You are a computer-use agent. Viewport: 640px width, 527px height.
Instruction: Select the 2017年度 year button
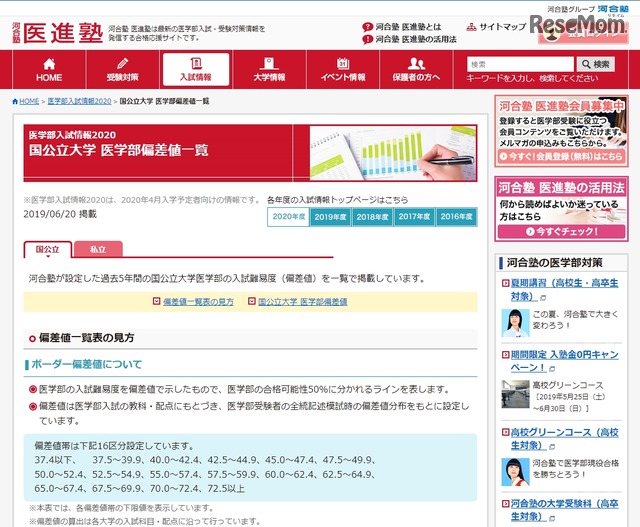[x=414, y=217]
